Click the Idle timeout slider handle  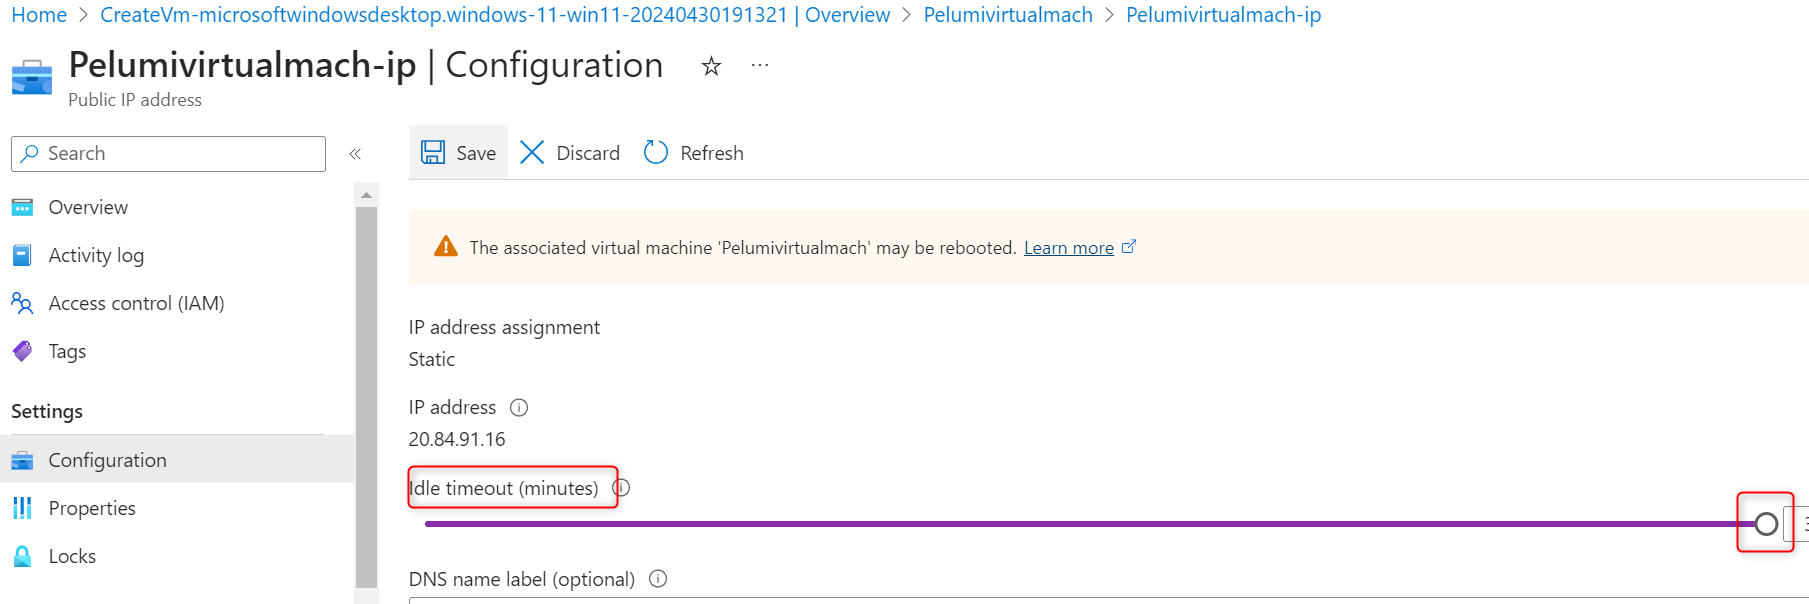1766,523
